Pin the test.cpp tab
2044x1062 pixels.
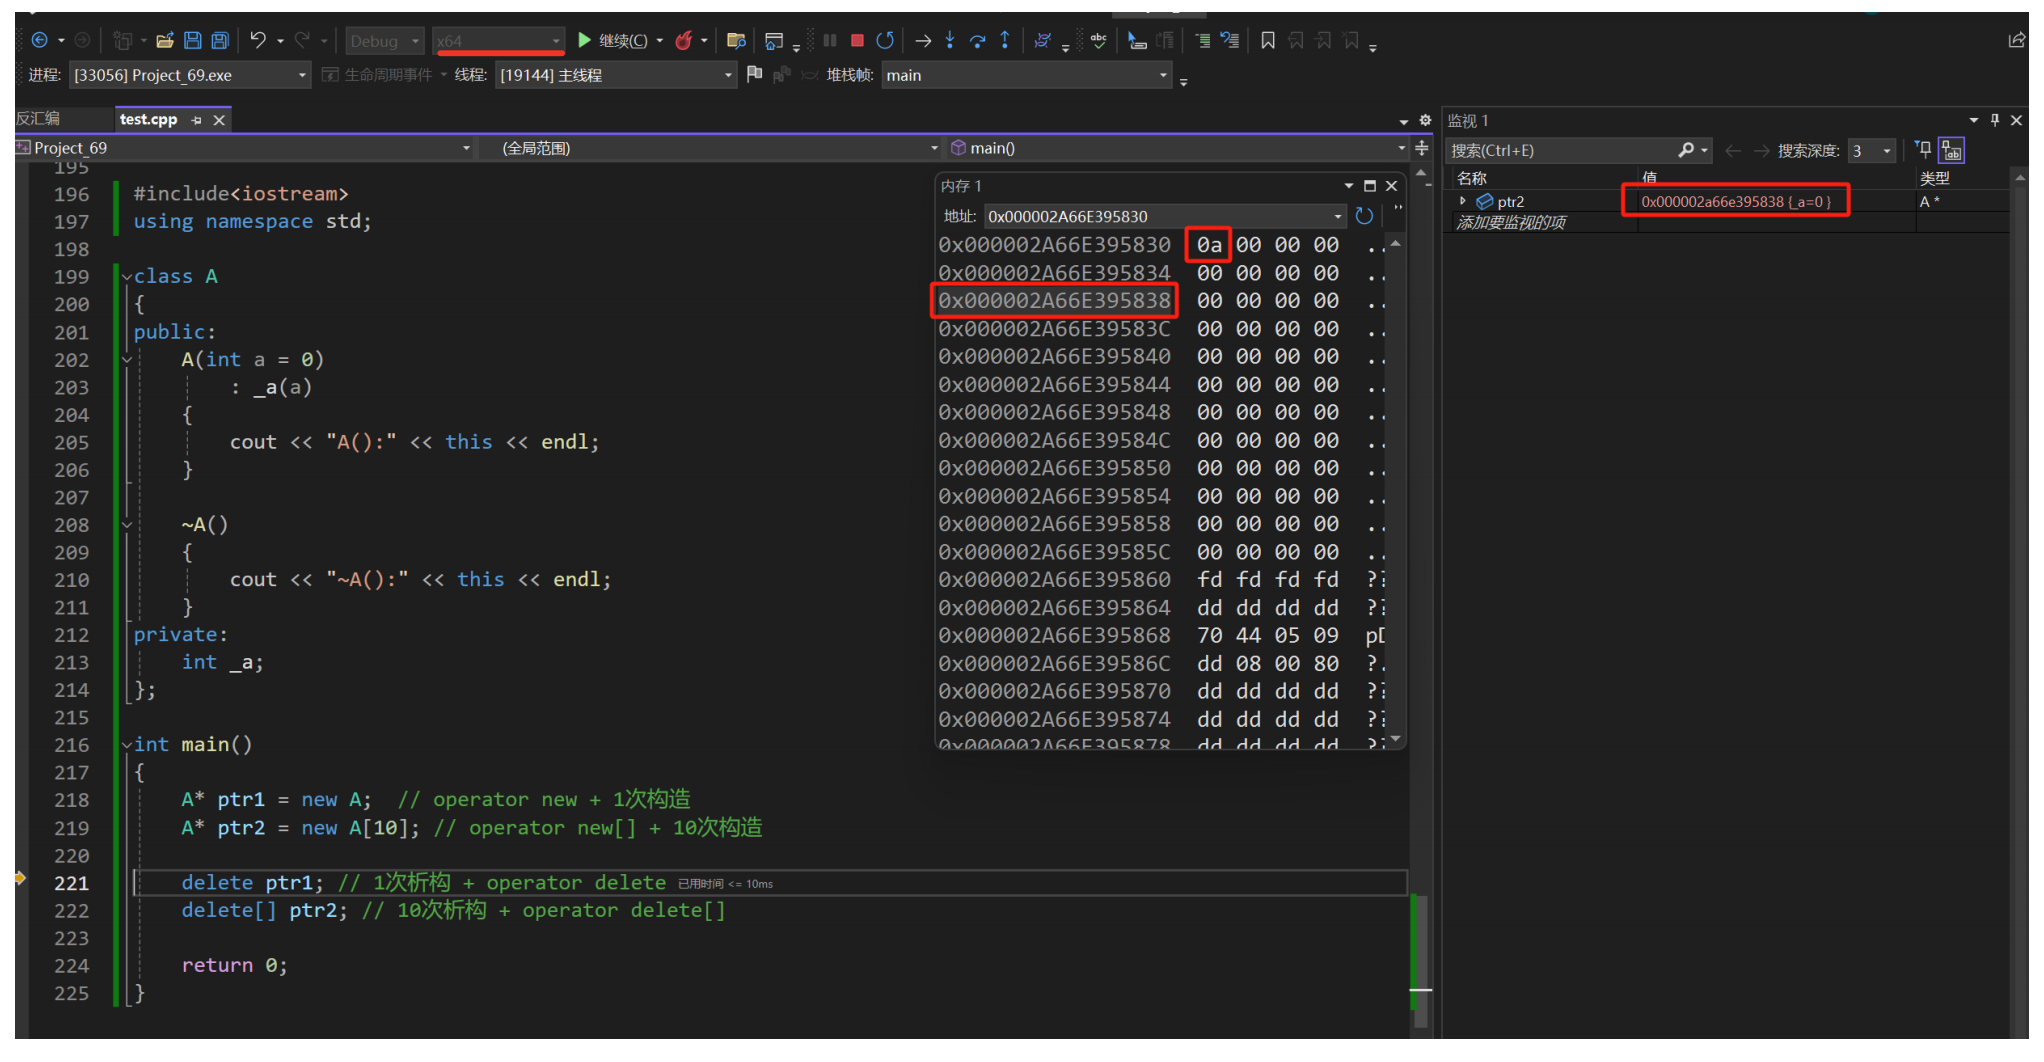click(197, 120)
